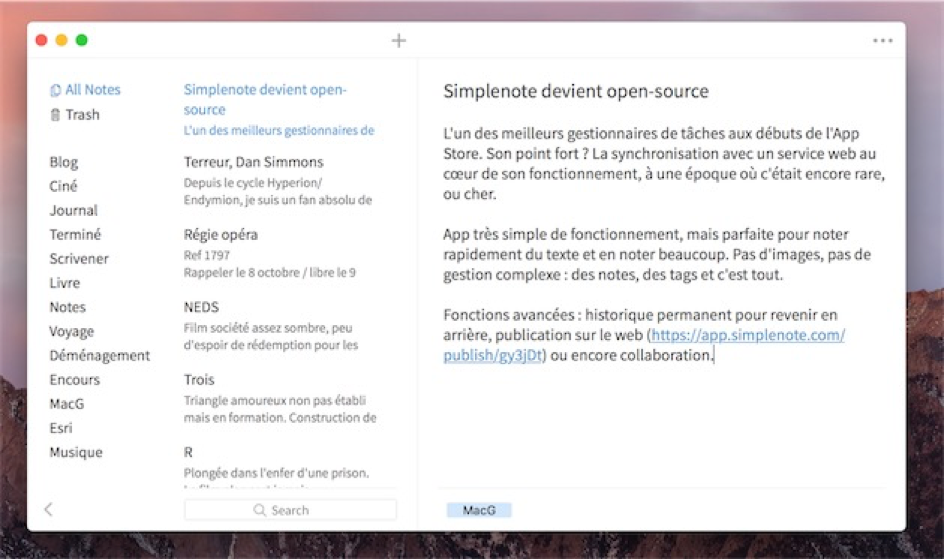944x559 pixels.
Task: Choose the Notes tag
Action: click(67, 307)
